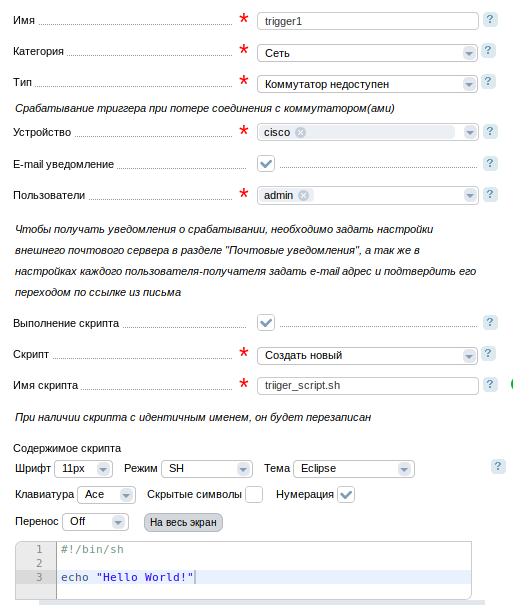The width and height of the screenshot is (513, 614).
Task: Enable Скрытые символы checkbox
Action: (254, 495)
